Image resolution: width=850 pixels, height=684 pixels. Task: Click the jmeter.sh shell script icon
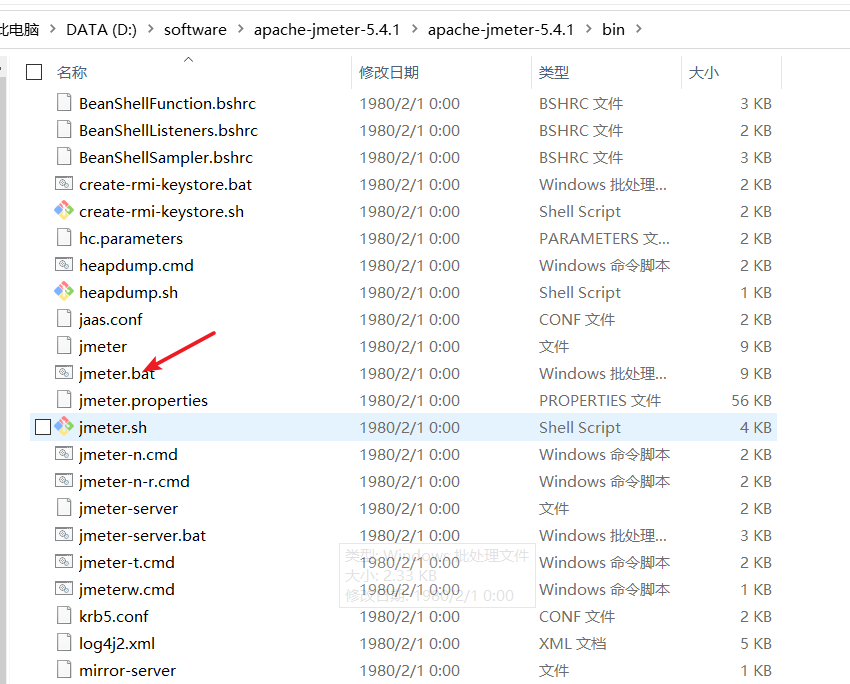click(x=64, y=426)
